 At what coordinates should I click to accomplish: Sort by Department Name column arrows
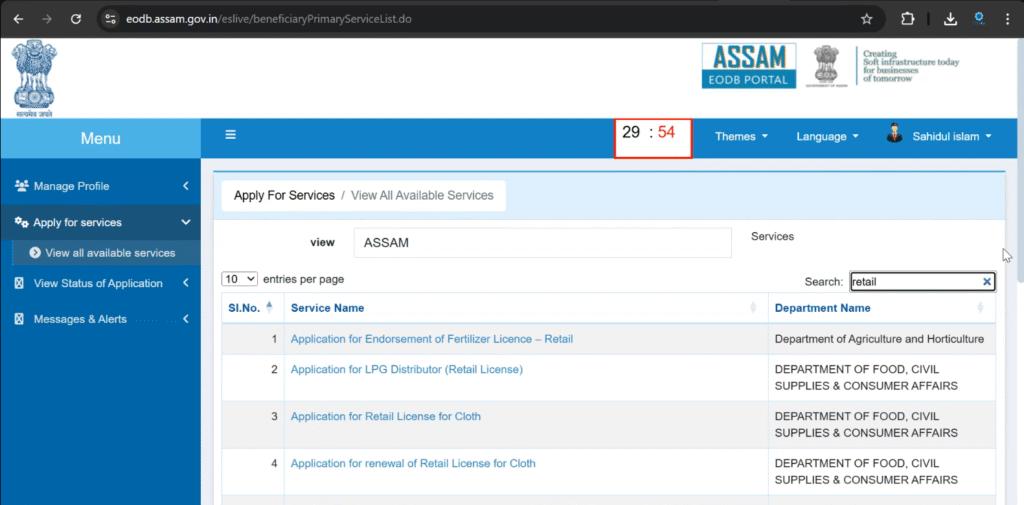[980, 308]
